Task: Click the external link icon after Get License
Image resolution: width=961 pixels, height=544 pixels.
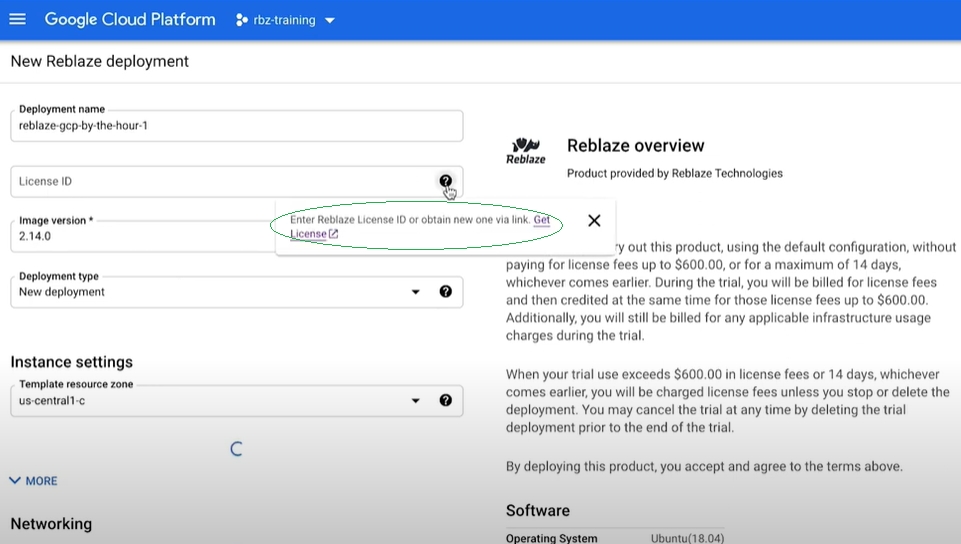Action: pos(334,234)
